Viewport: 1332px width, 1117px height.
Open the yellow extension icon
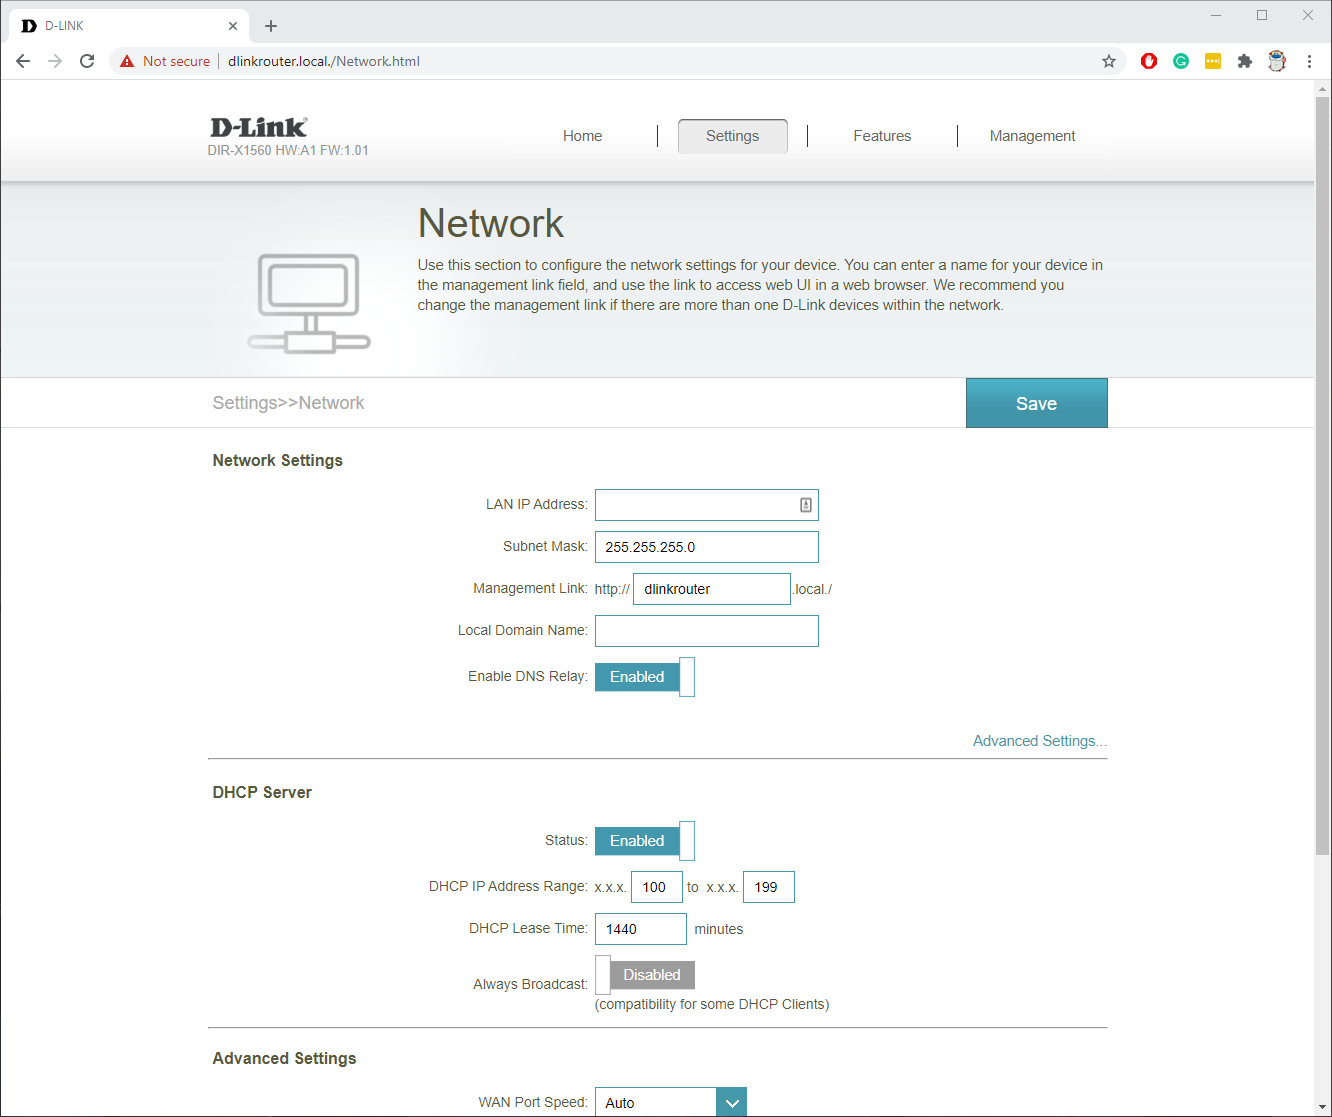1213,61
